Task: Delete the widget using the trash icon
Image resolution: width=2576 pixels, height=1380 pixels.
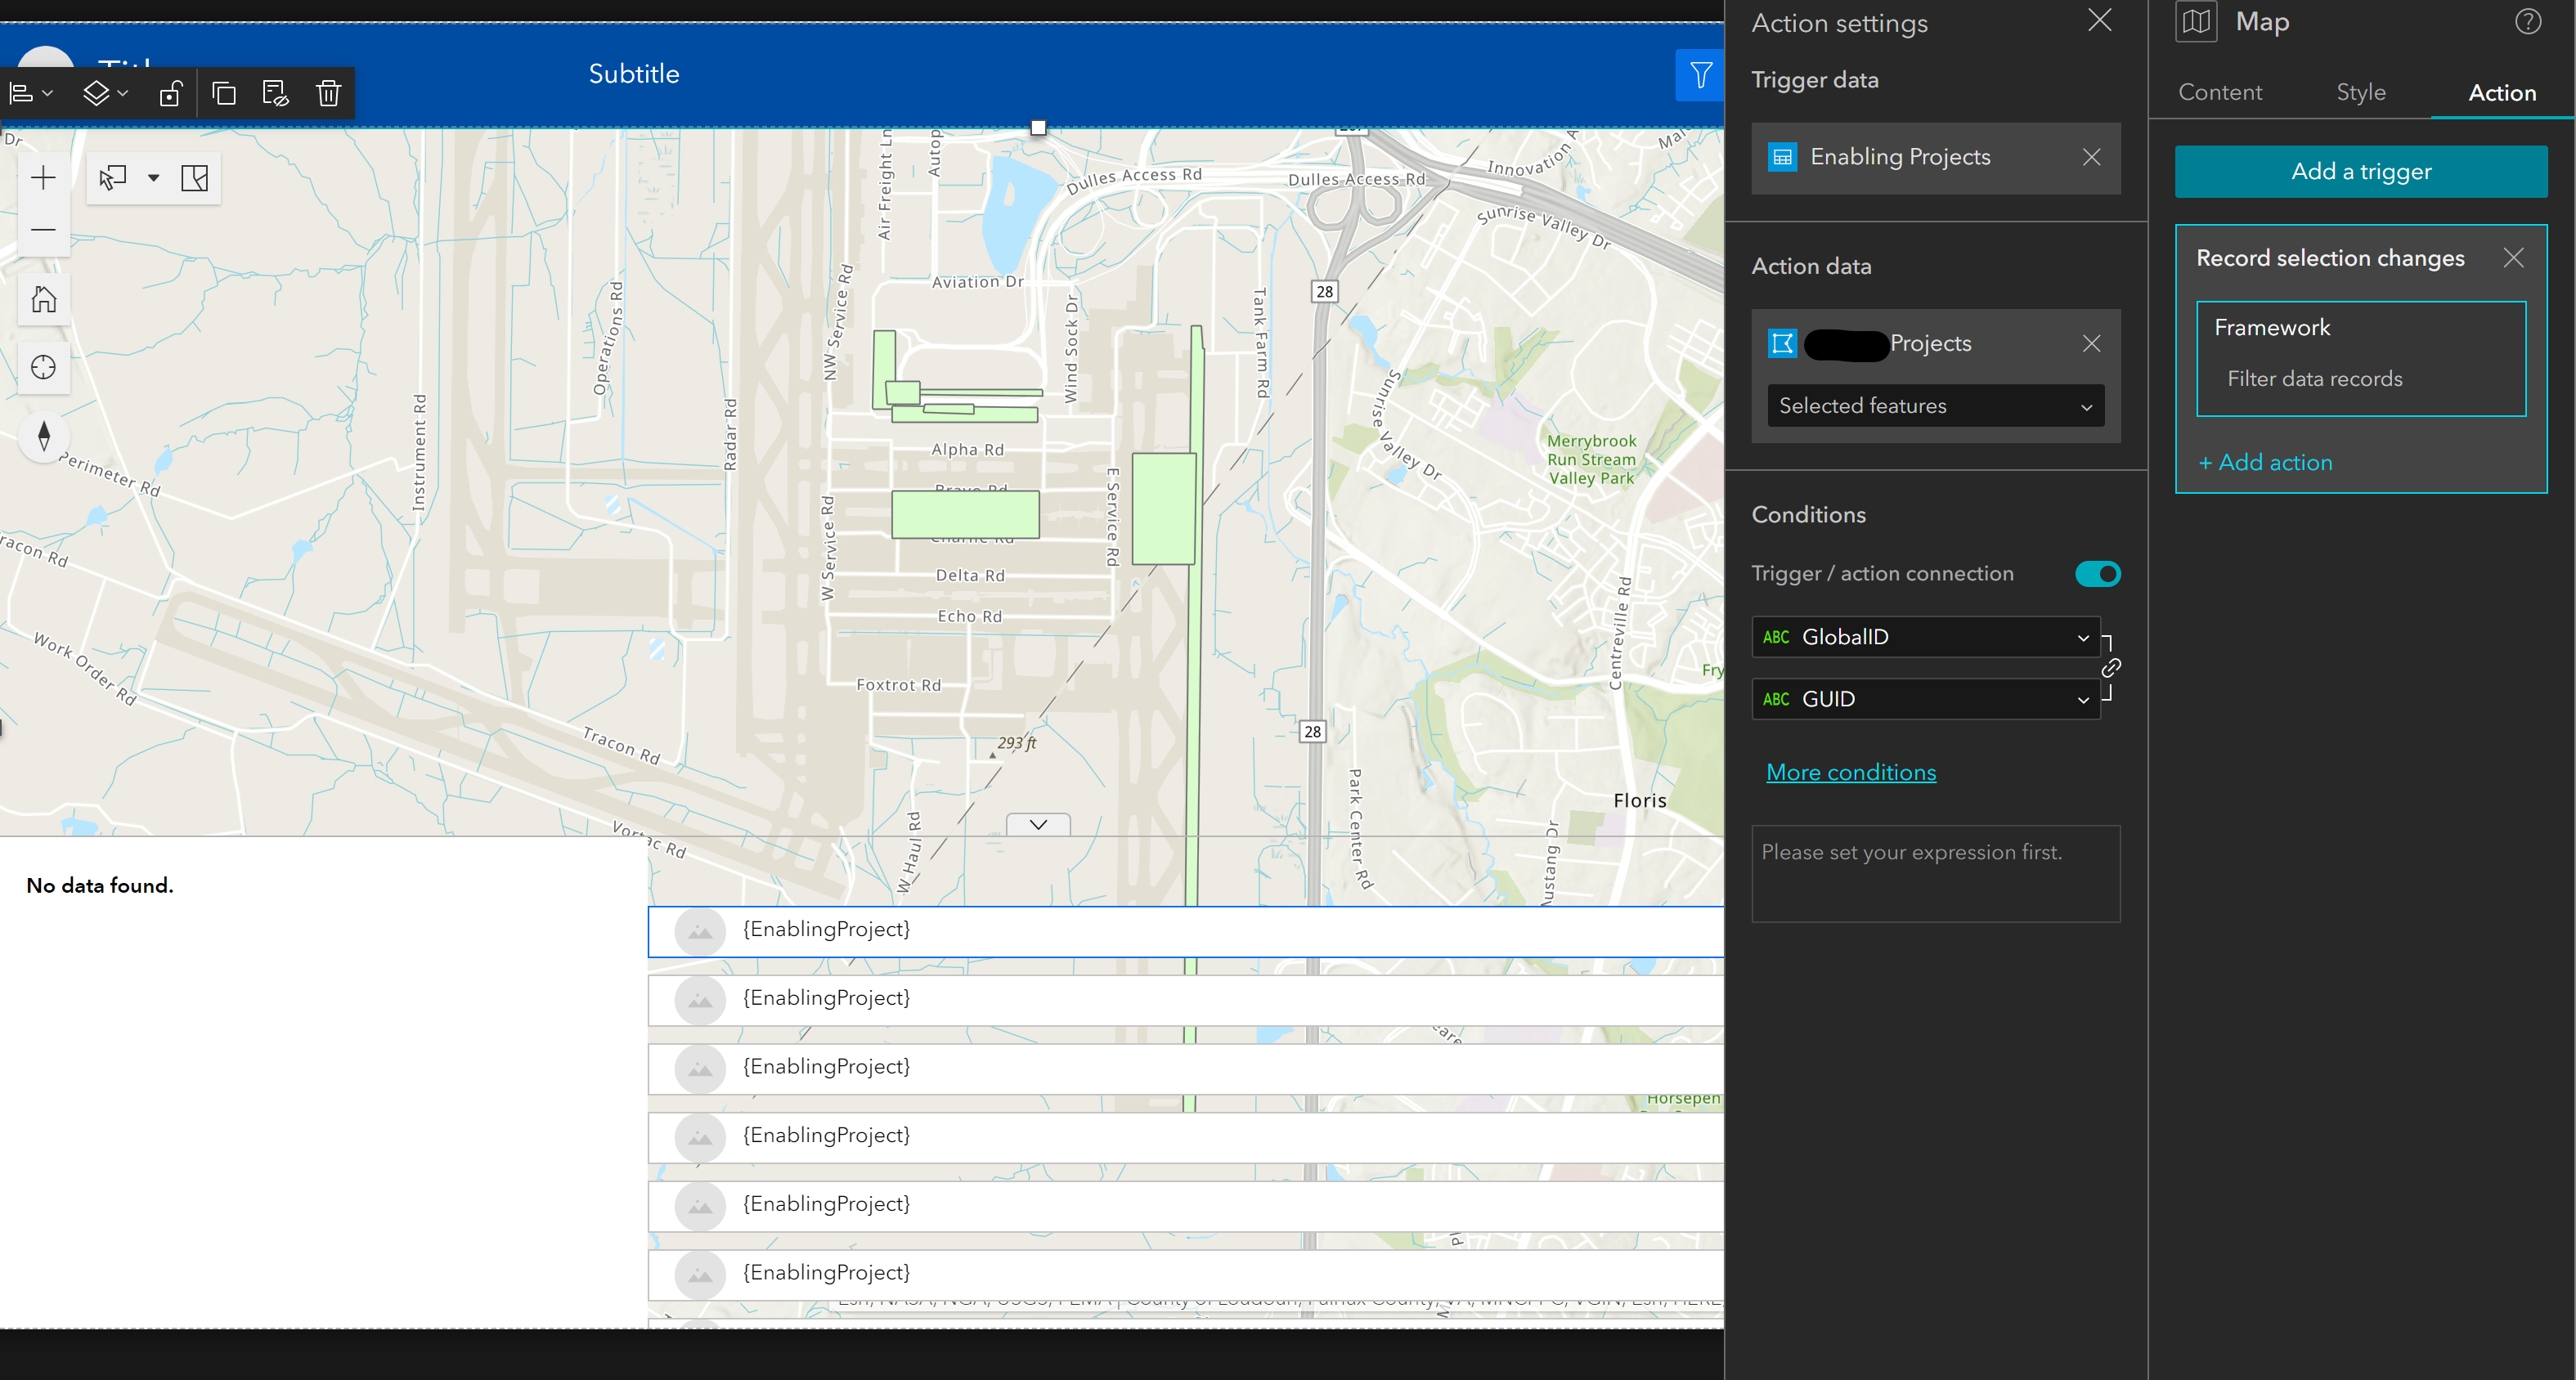Action: pos(328,93)
